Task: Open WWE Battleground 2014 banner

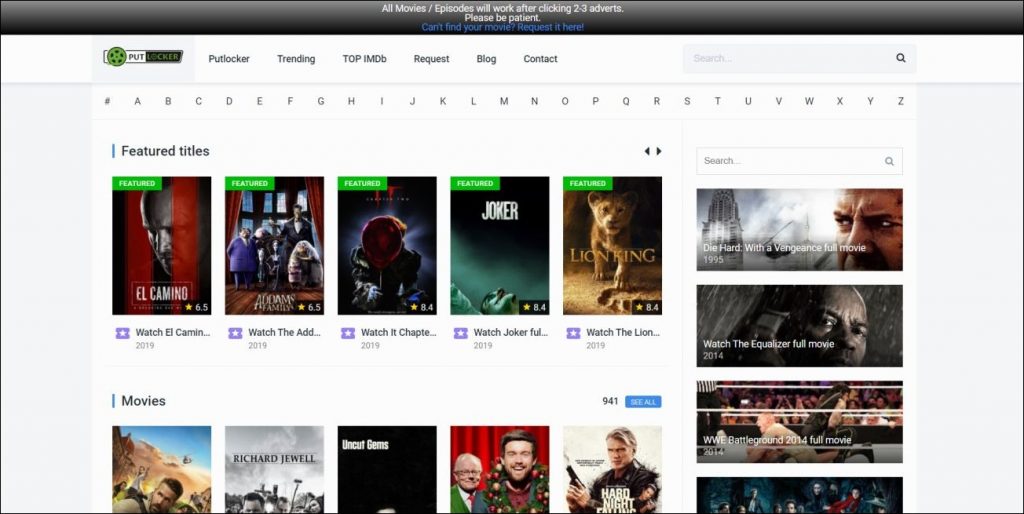Action: (x=799, y=422)
